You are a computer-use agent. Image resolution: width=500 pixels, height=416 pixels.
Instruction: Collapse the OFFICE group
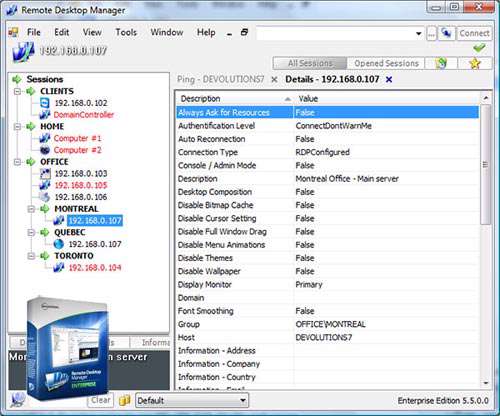pos(18,162)
